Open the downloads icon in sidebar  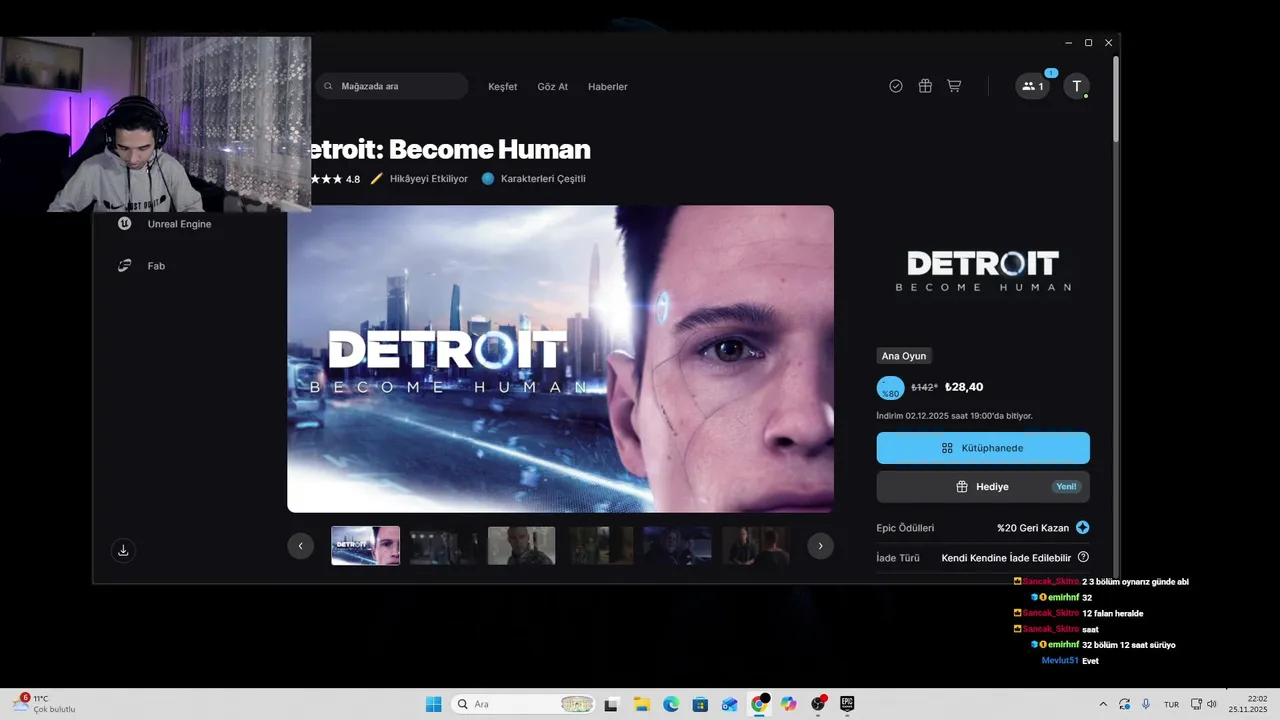(123, 550)
